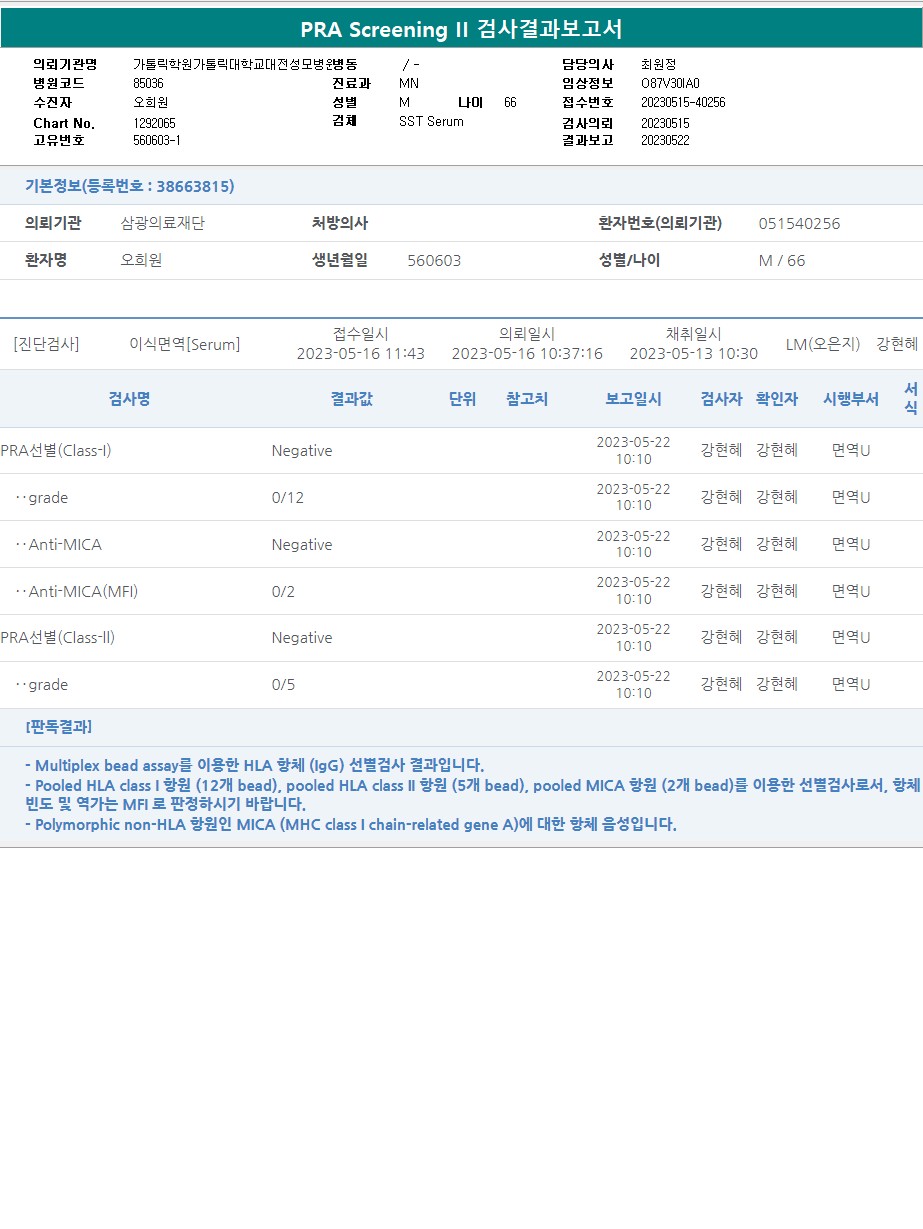Click the PRA Screening II report title banner
The width and height of the screenshot is (923, 1229).
(461, 29)
